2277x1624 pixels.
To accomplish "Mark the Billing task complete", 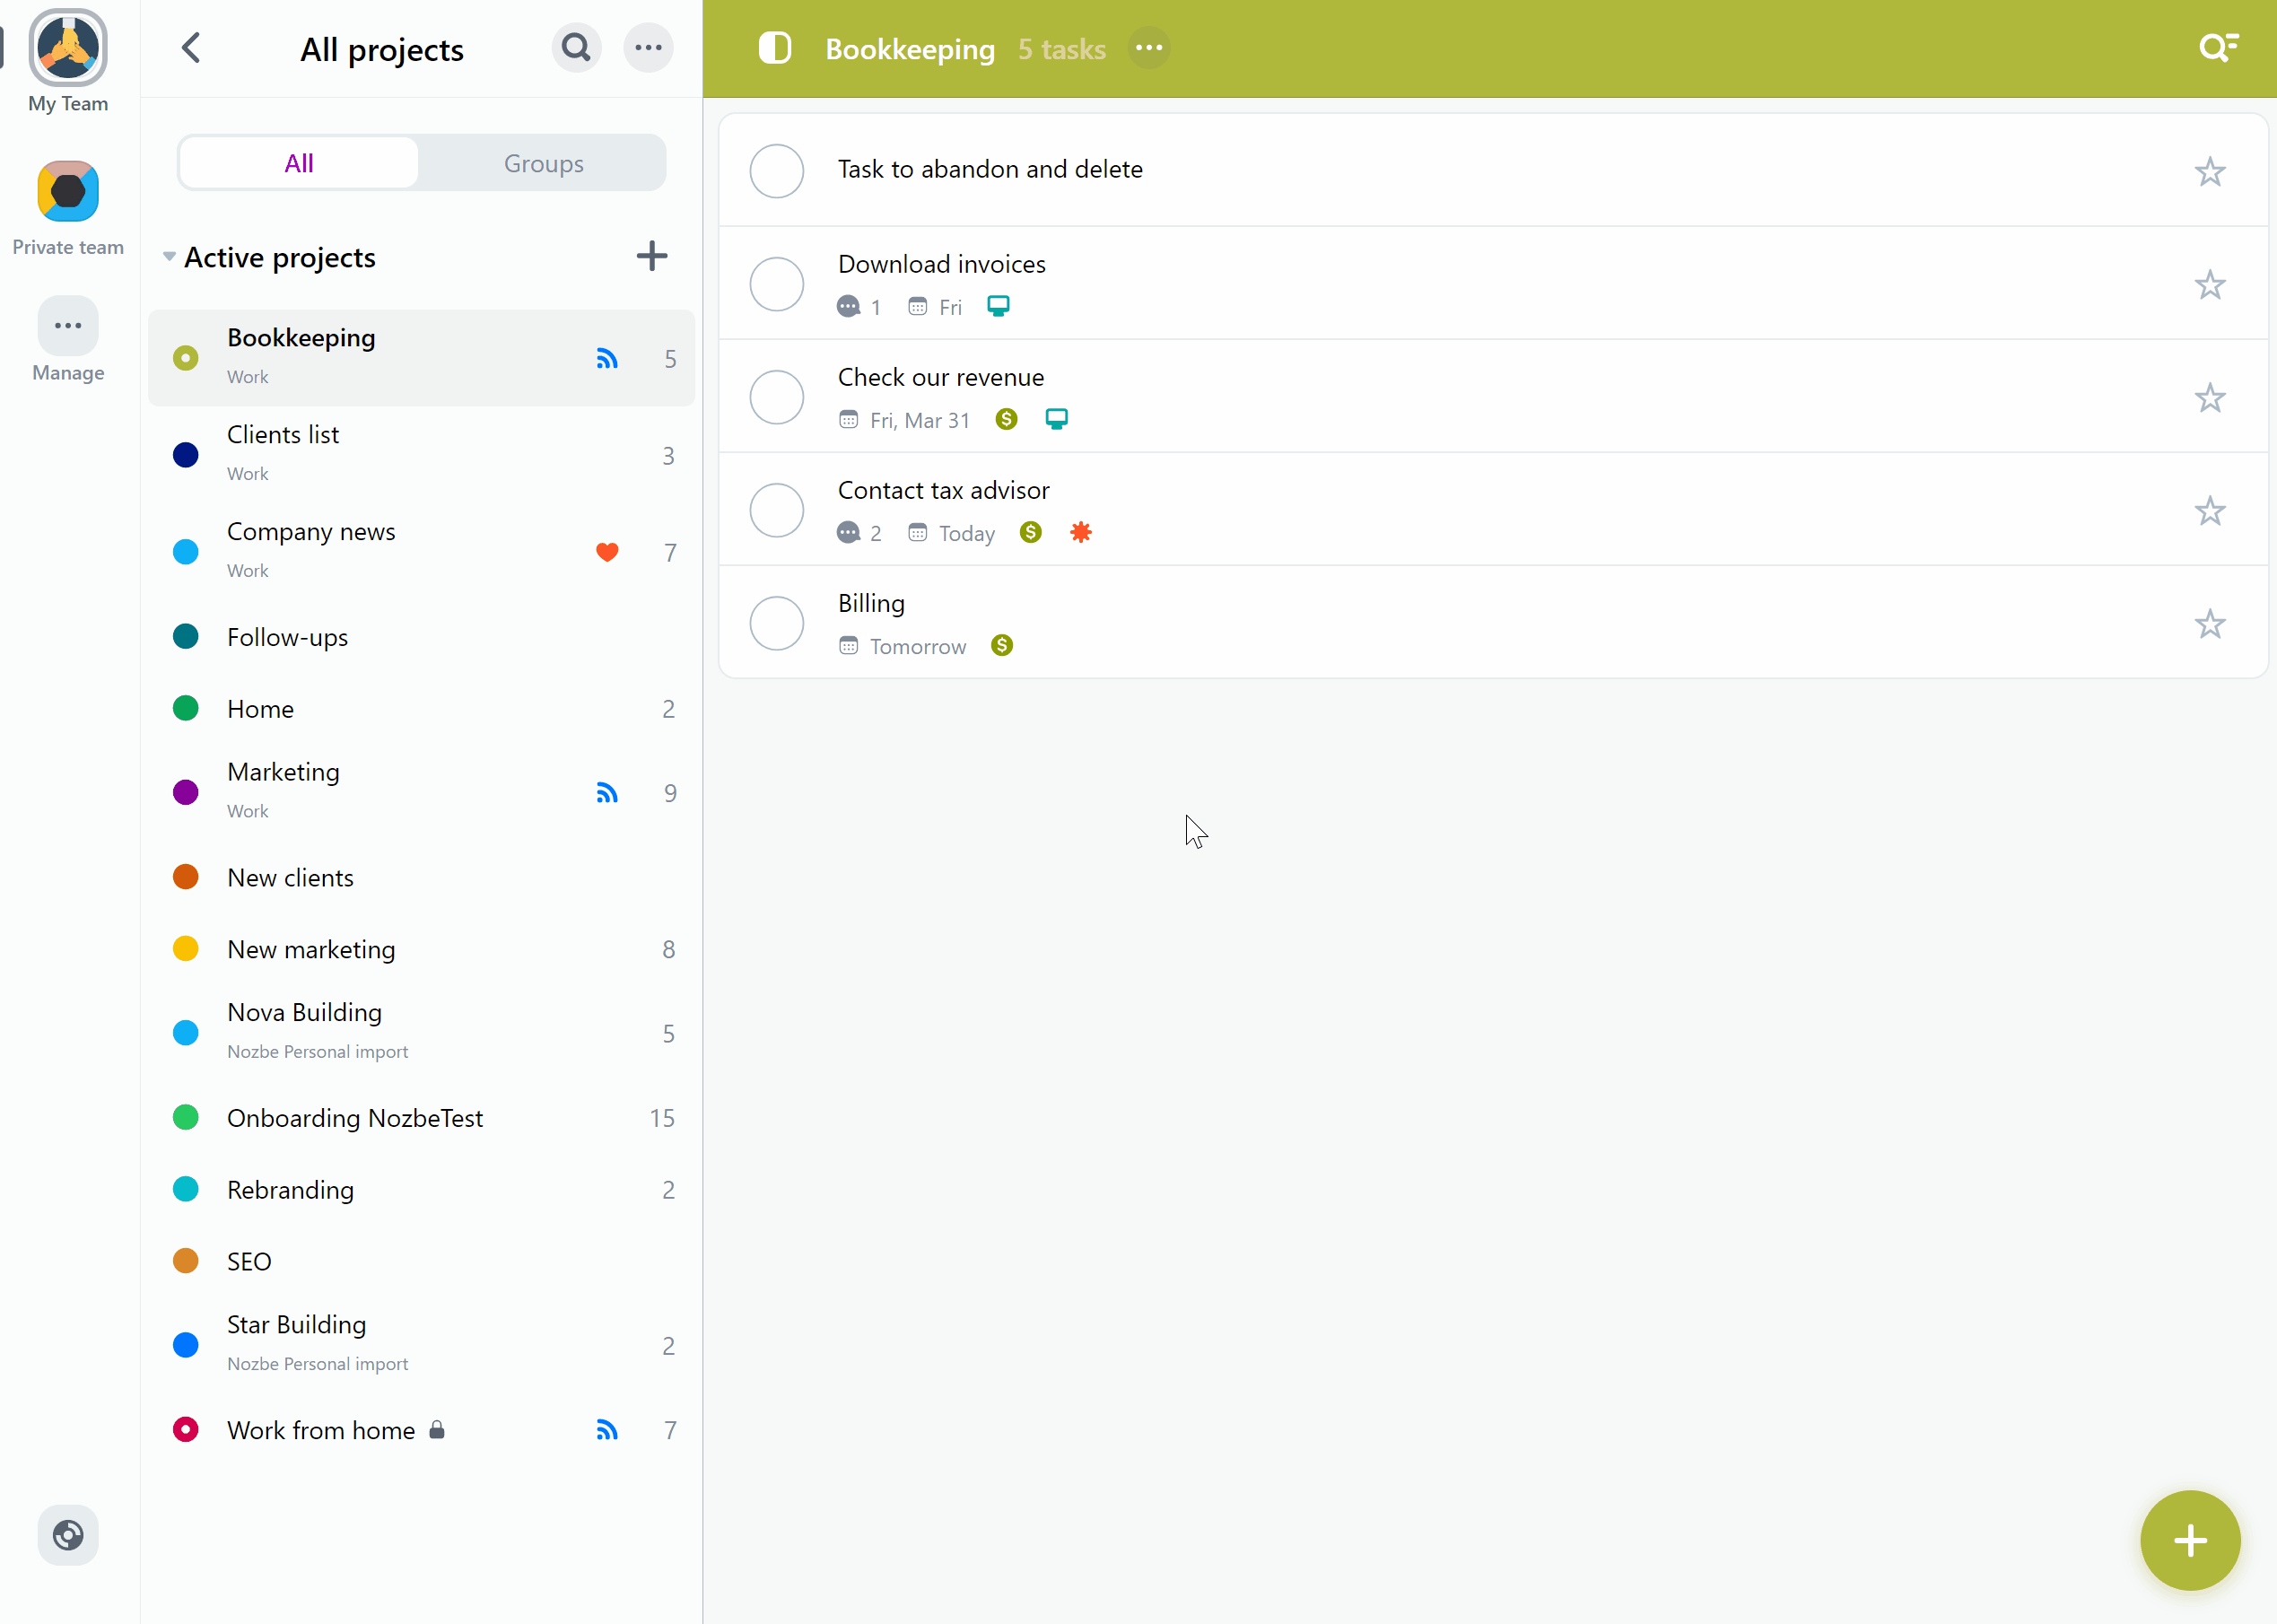I will [x=777, y=623].
